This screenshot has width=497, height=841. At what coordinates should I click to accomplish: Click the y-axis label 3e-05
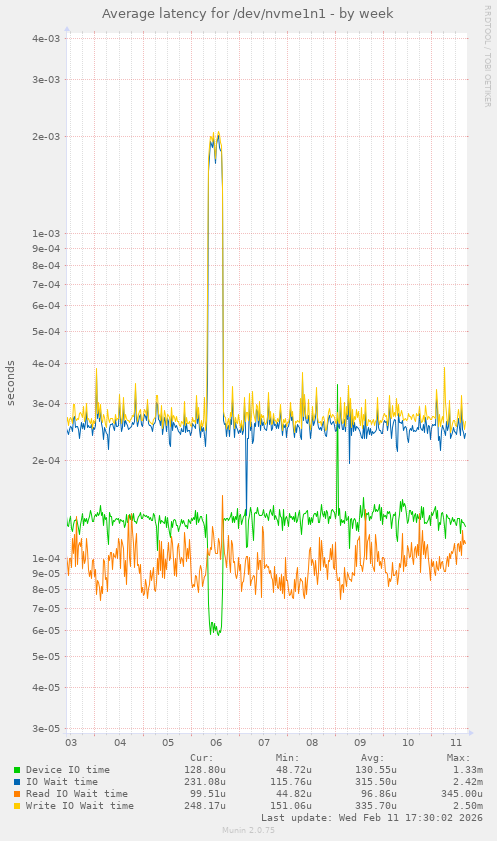pyautogui.click(x=46, y=728)
